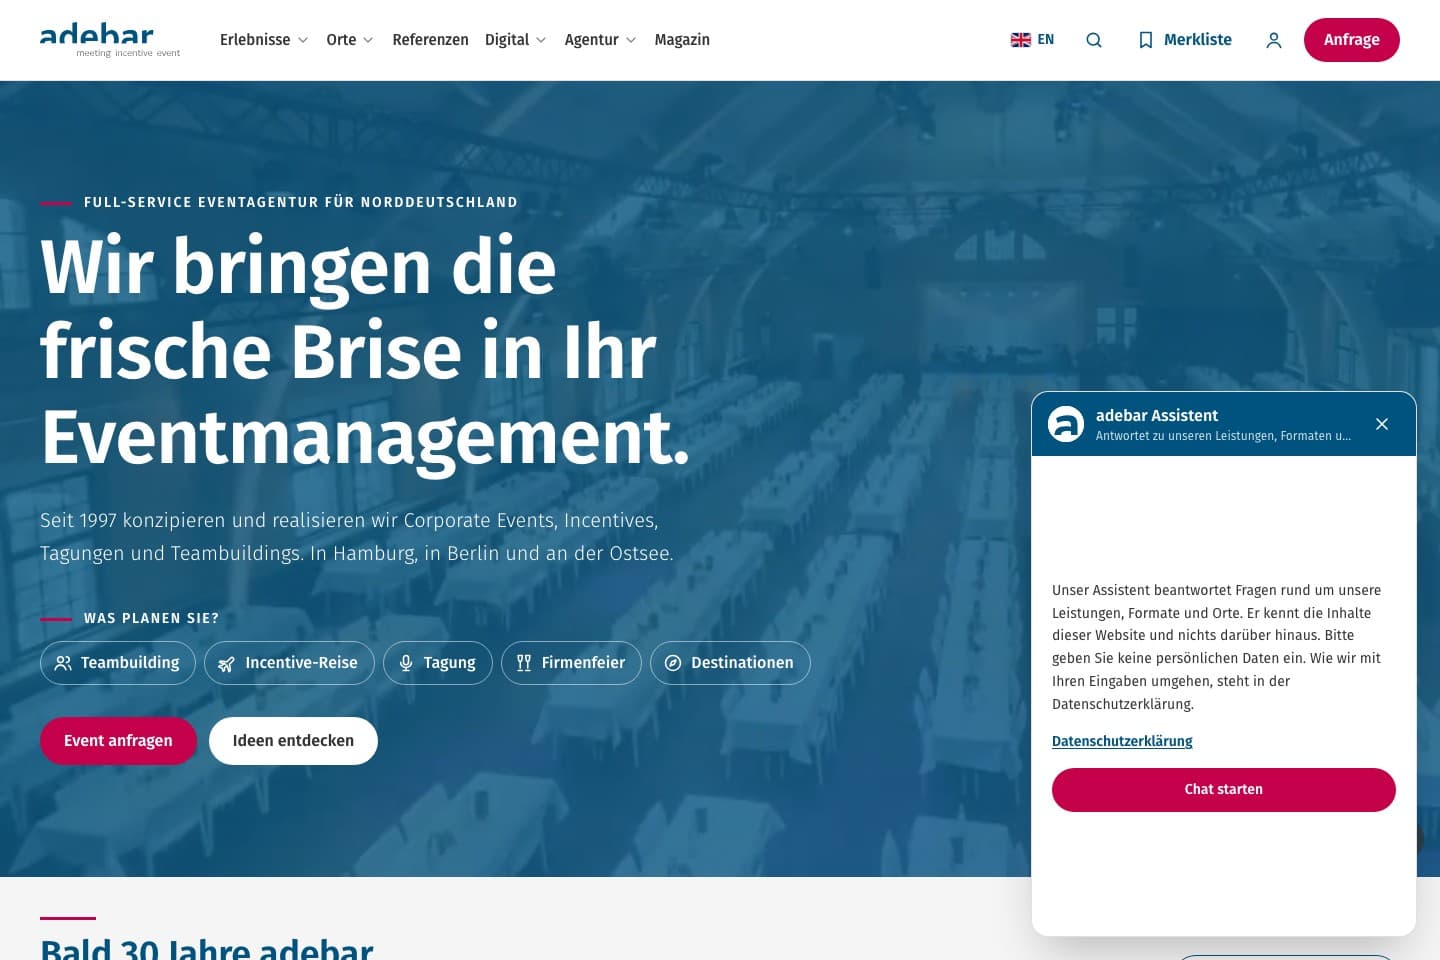Open the Merkliste link
The height and width of the screenshot is (960, 1440).
tap(1185, 40)
